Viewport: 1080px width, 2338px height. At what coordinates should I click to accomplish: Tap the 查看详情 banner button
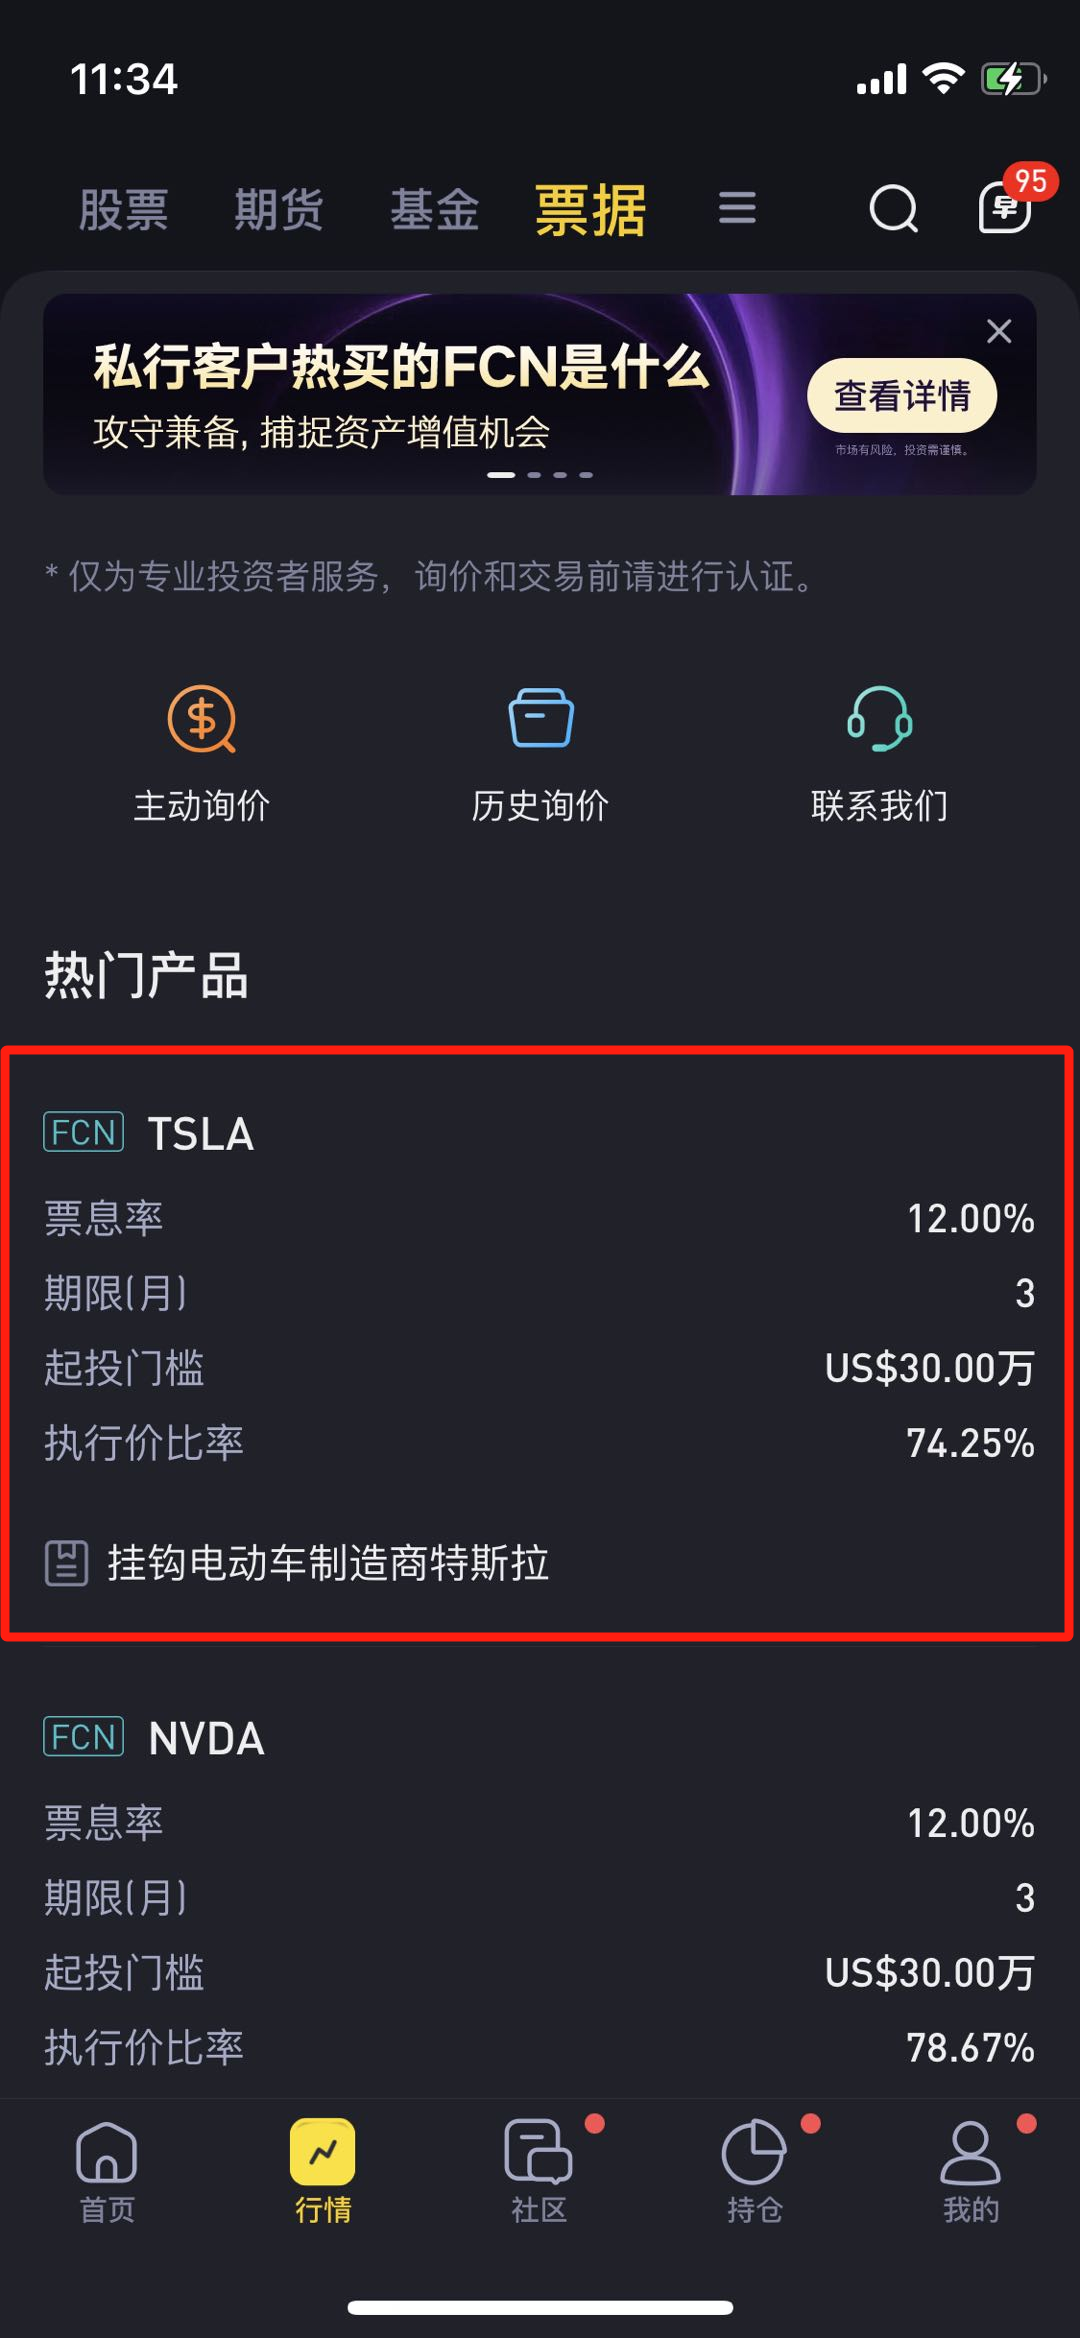pyautogui.click(x=902, y=396)
